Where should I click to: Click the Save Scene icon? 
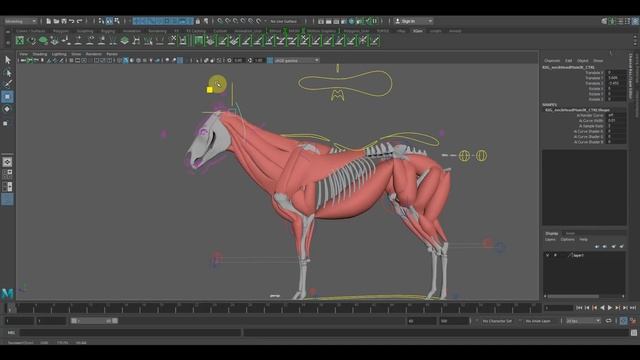point(64,21)
